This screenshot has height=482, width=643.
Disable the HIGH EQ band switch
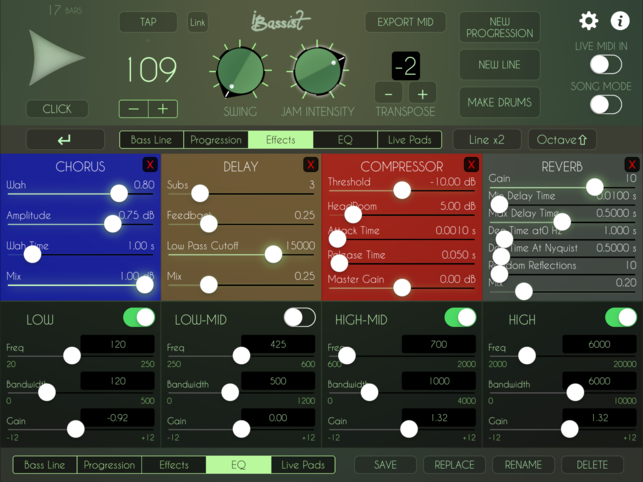click(x=621, y=318)
